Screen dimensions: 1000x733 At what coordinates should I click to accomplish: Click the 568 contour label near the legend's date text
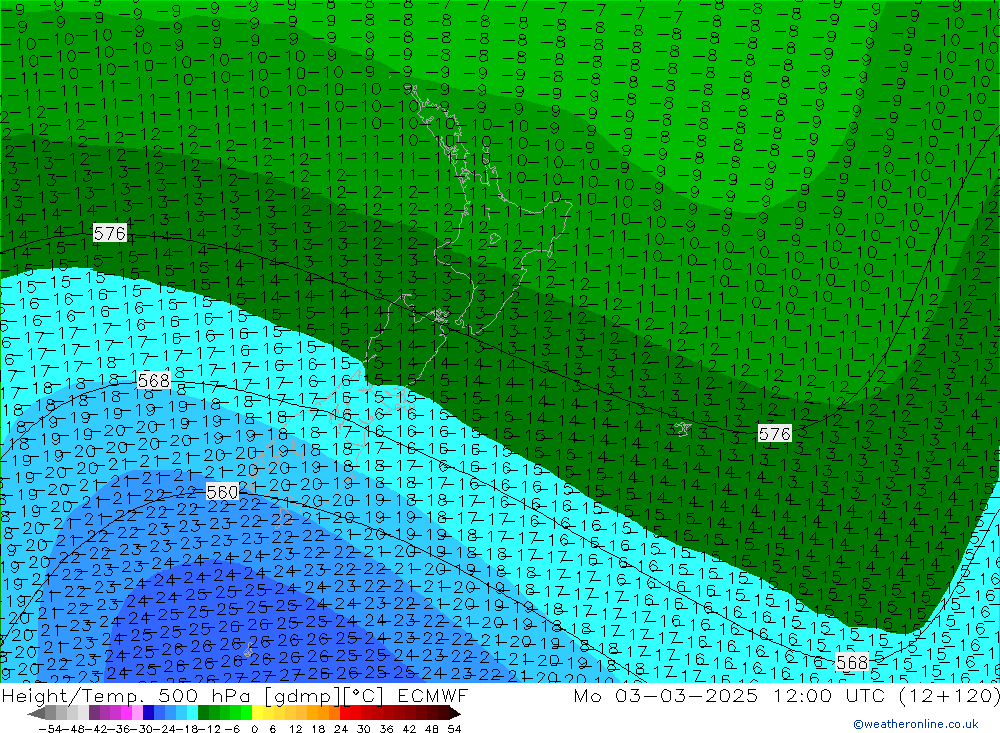pyautogui.click(x=852, y=663)
